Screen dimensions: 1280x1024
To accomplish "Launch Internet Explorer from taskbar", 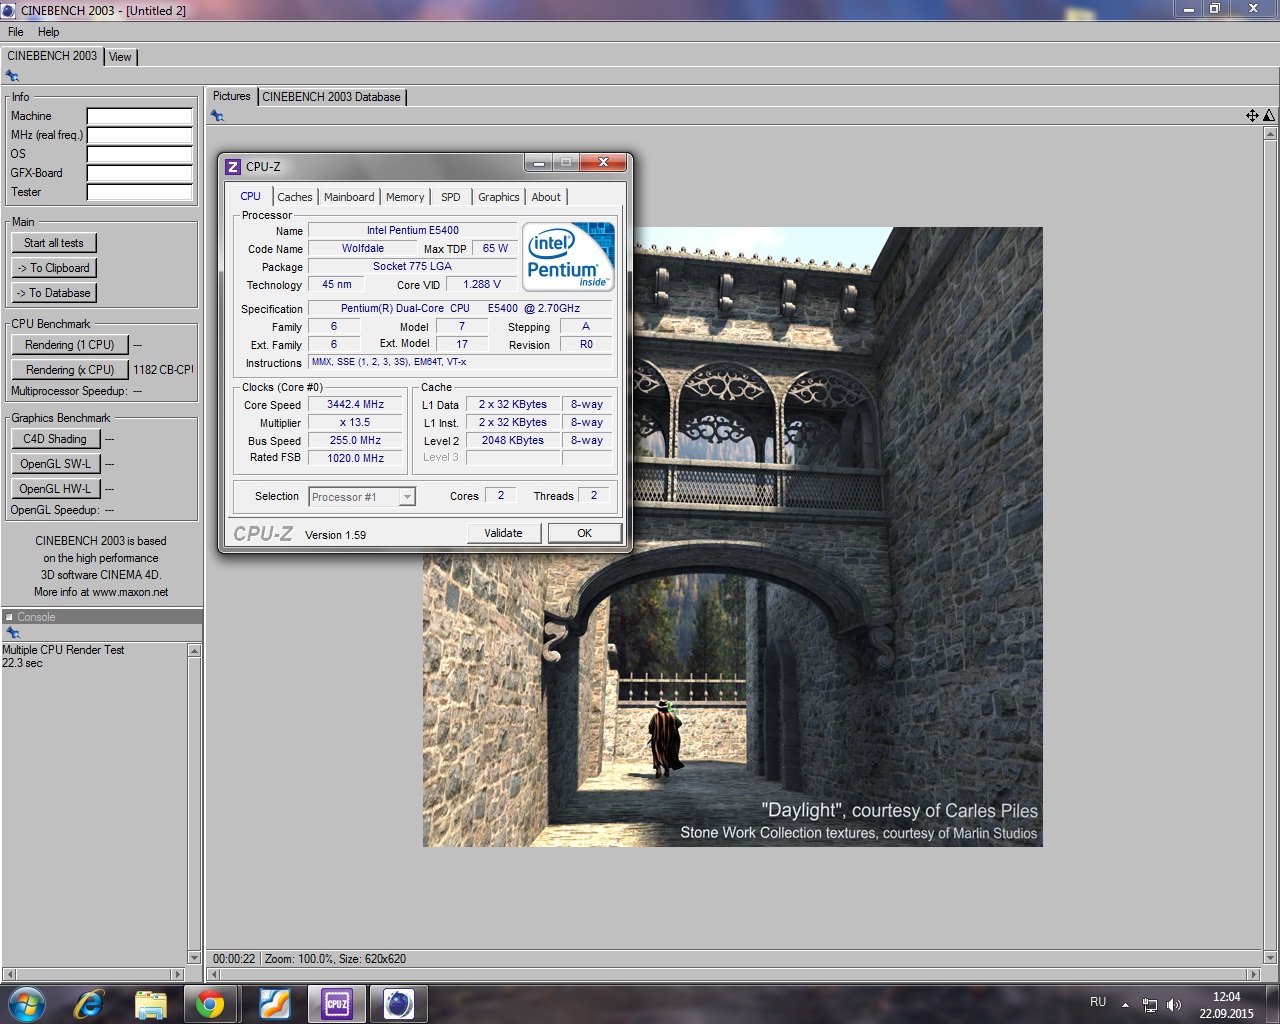I will 89,1003.
